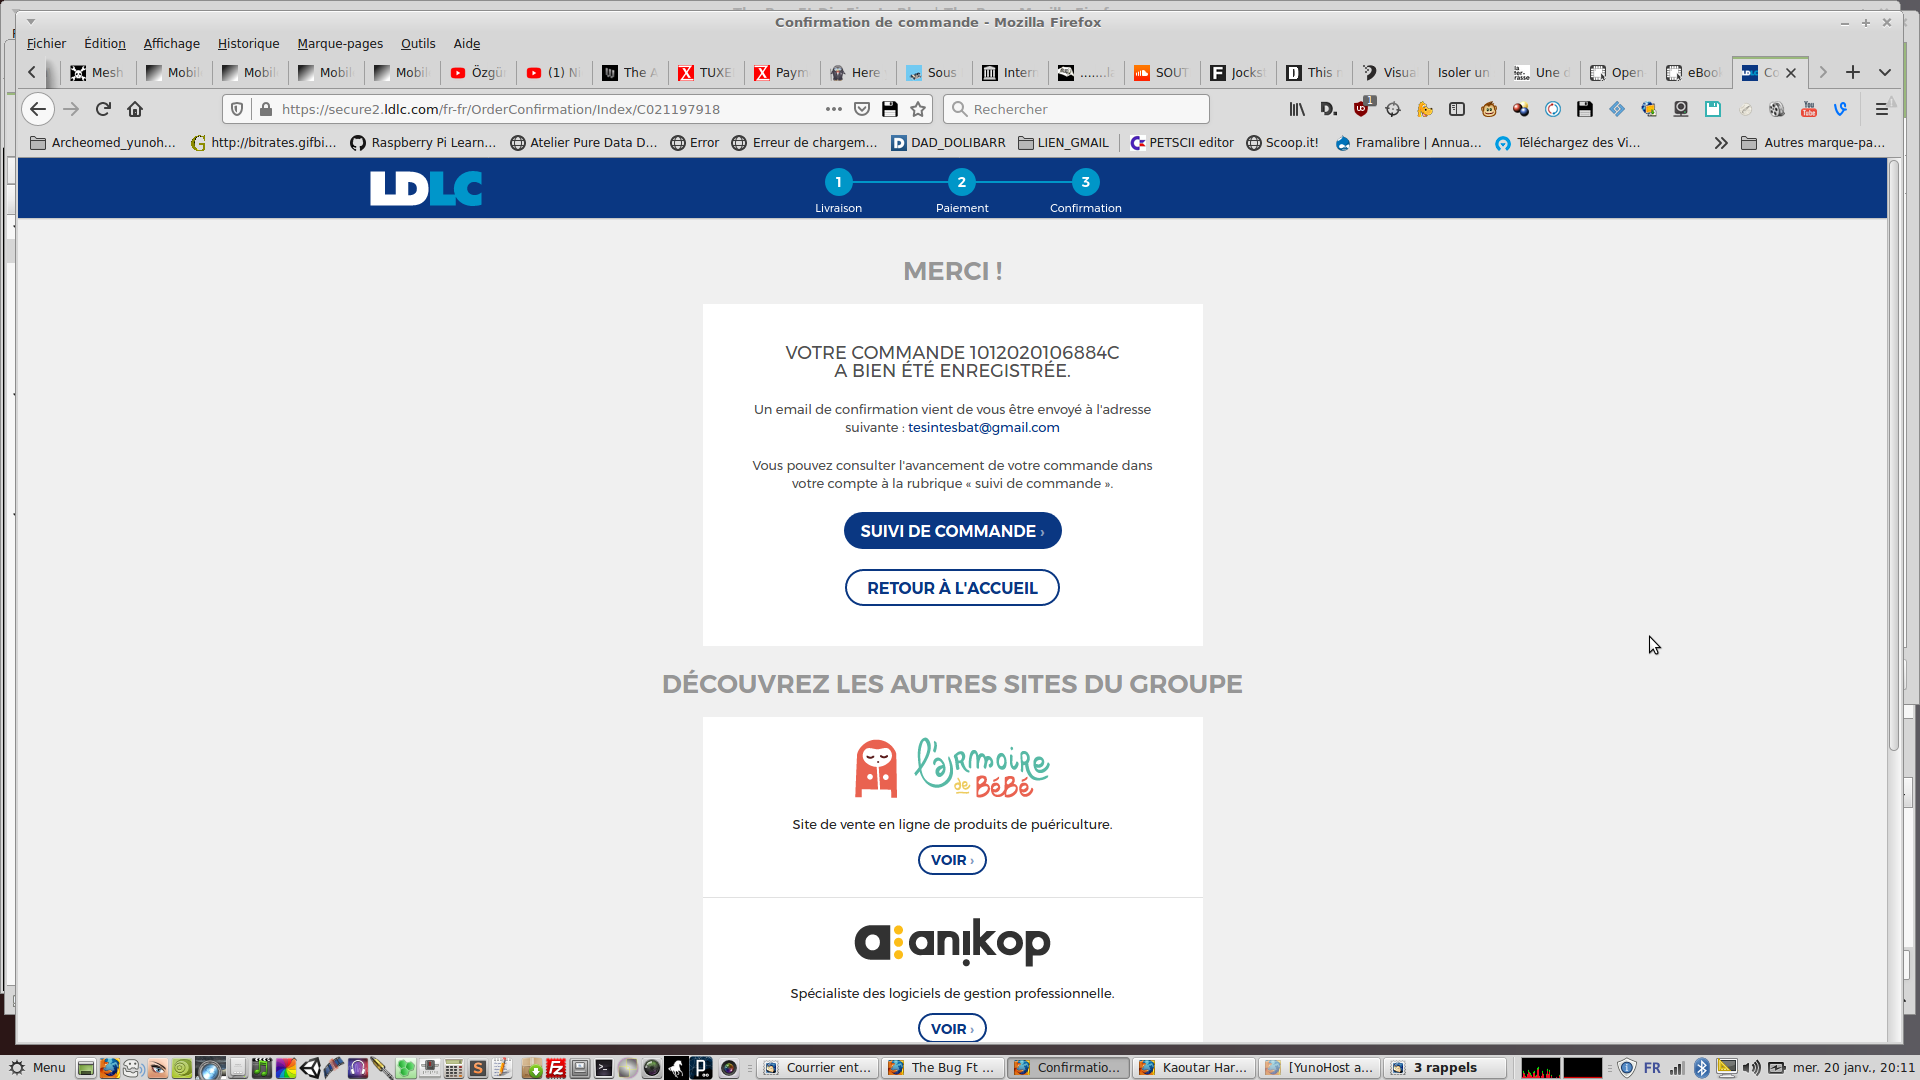Bookmark this page with star icon
Viewport: 1920px width, 1080px height.
point(918,109)
